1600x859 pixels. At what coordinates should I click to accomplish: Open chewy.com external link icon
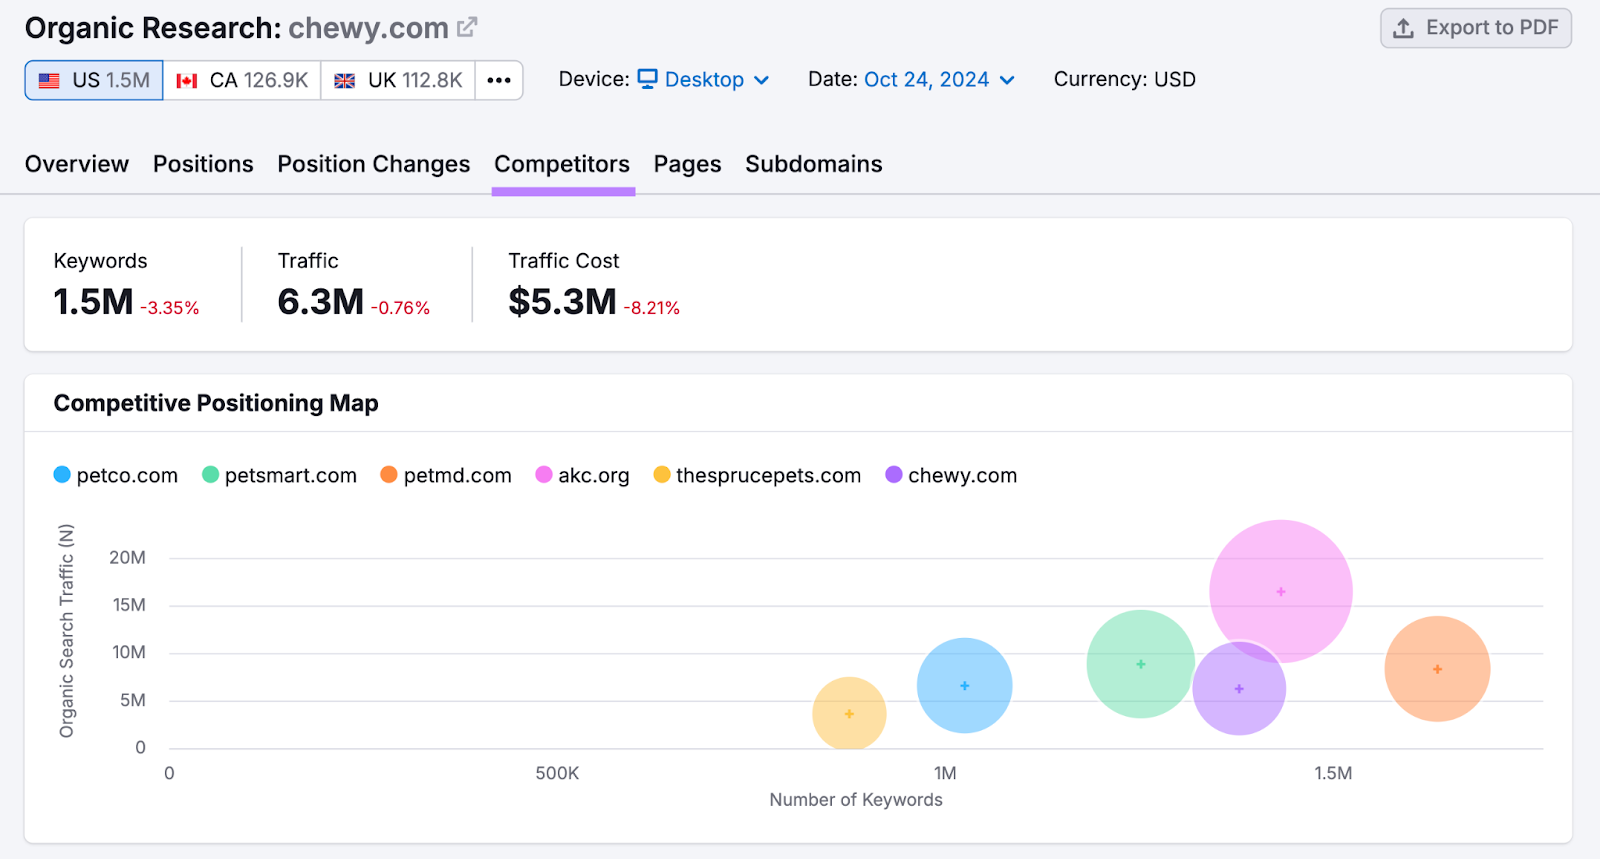click(467, 27)
